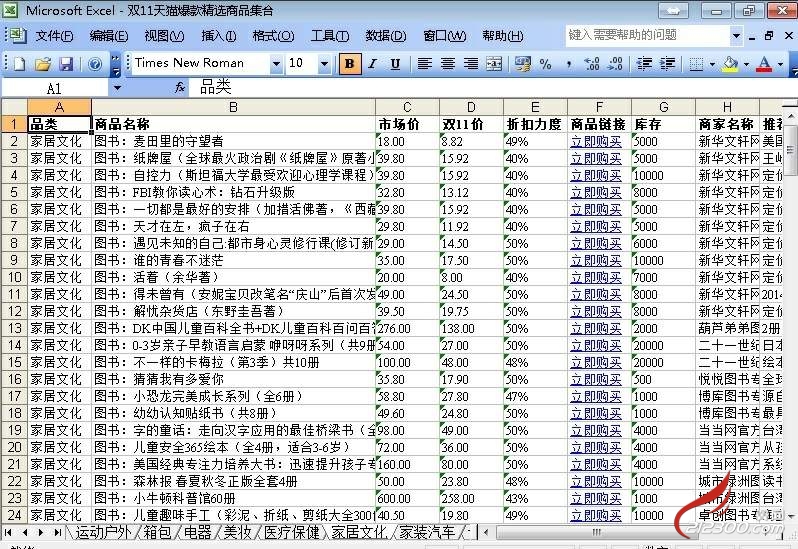This screenshot has height=549, width=798.
Task: Click Merge and Center icon
Action: coord(494,64)
